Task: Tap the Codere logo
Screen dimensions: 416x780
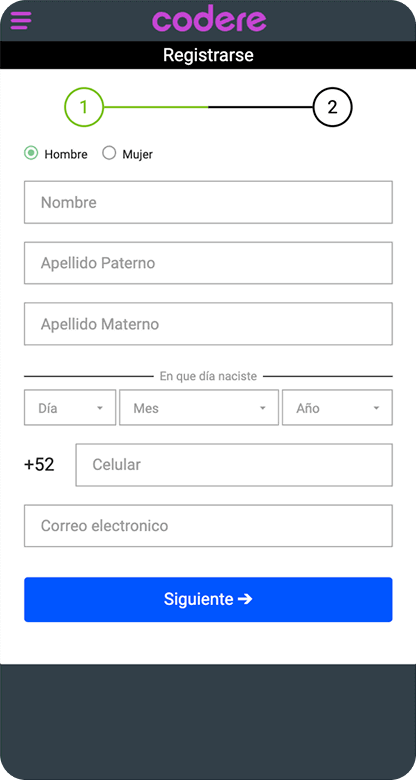Action: (x=209, y=19)
